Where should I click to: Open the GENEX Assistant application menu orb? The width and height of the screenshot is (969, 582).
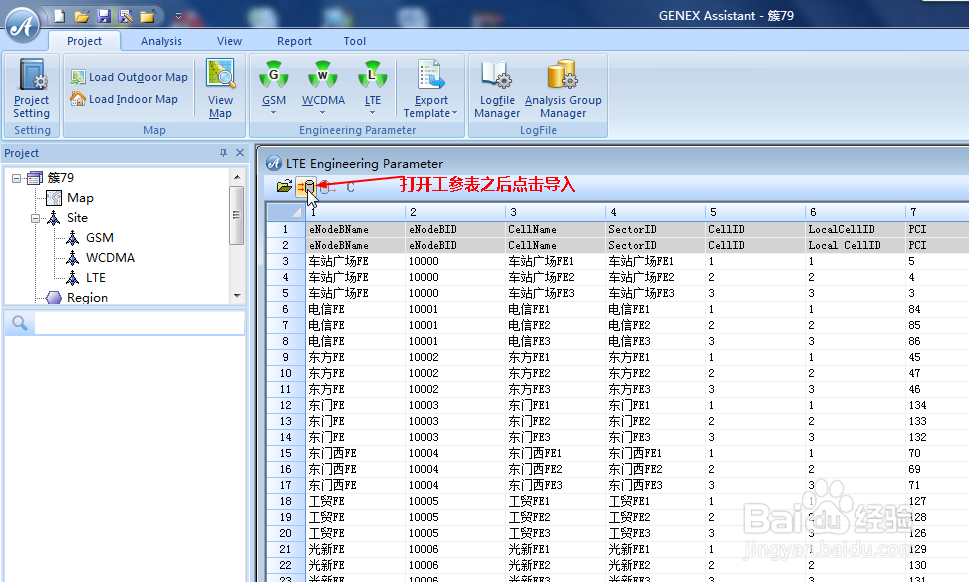[23, 25]
